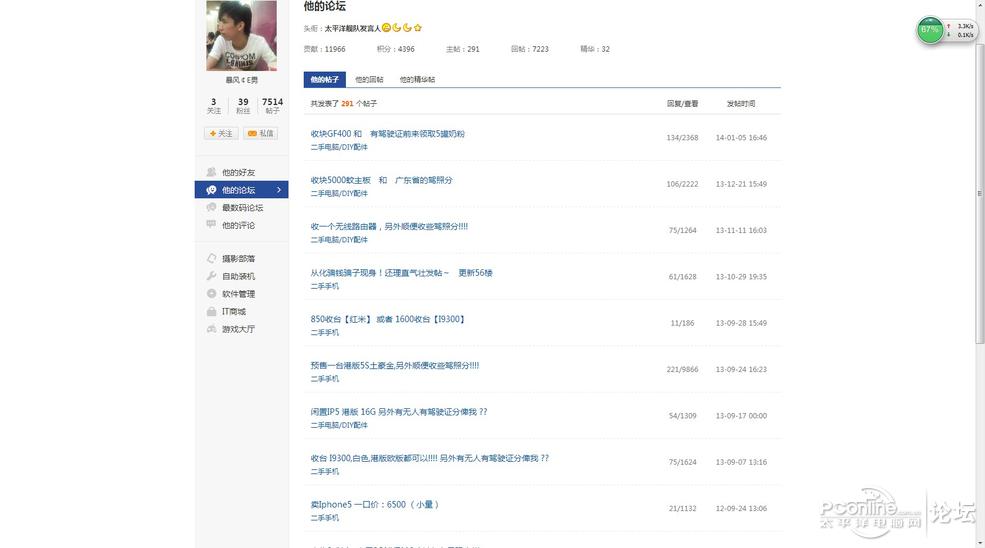Image resolution: width=985 pixels, height=548 pixels.
Task: Click the 精华：32 statistic
Action: click(595, 49)
